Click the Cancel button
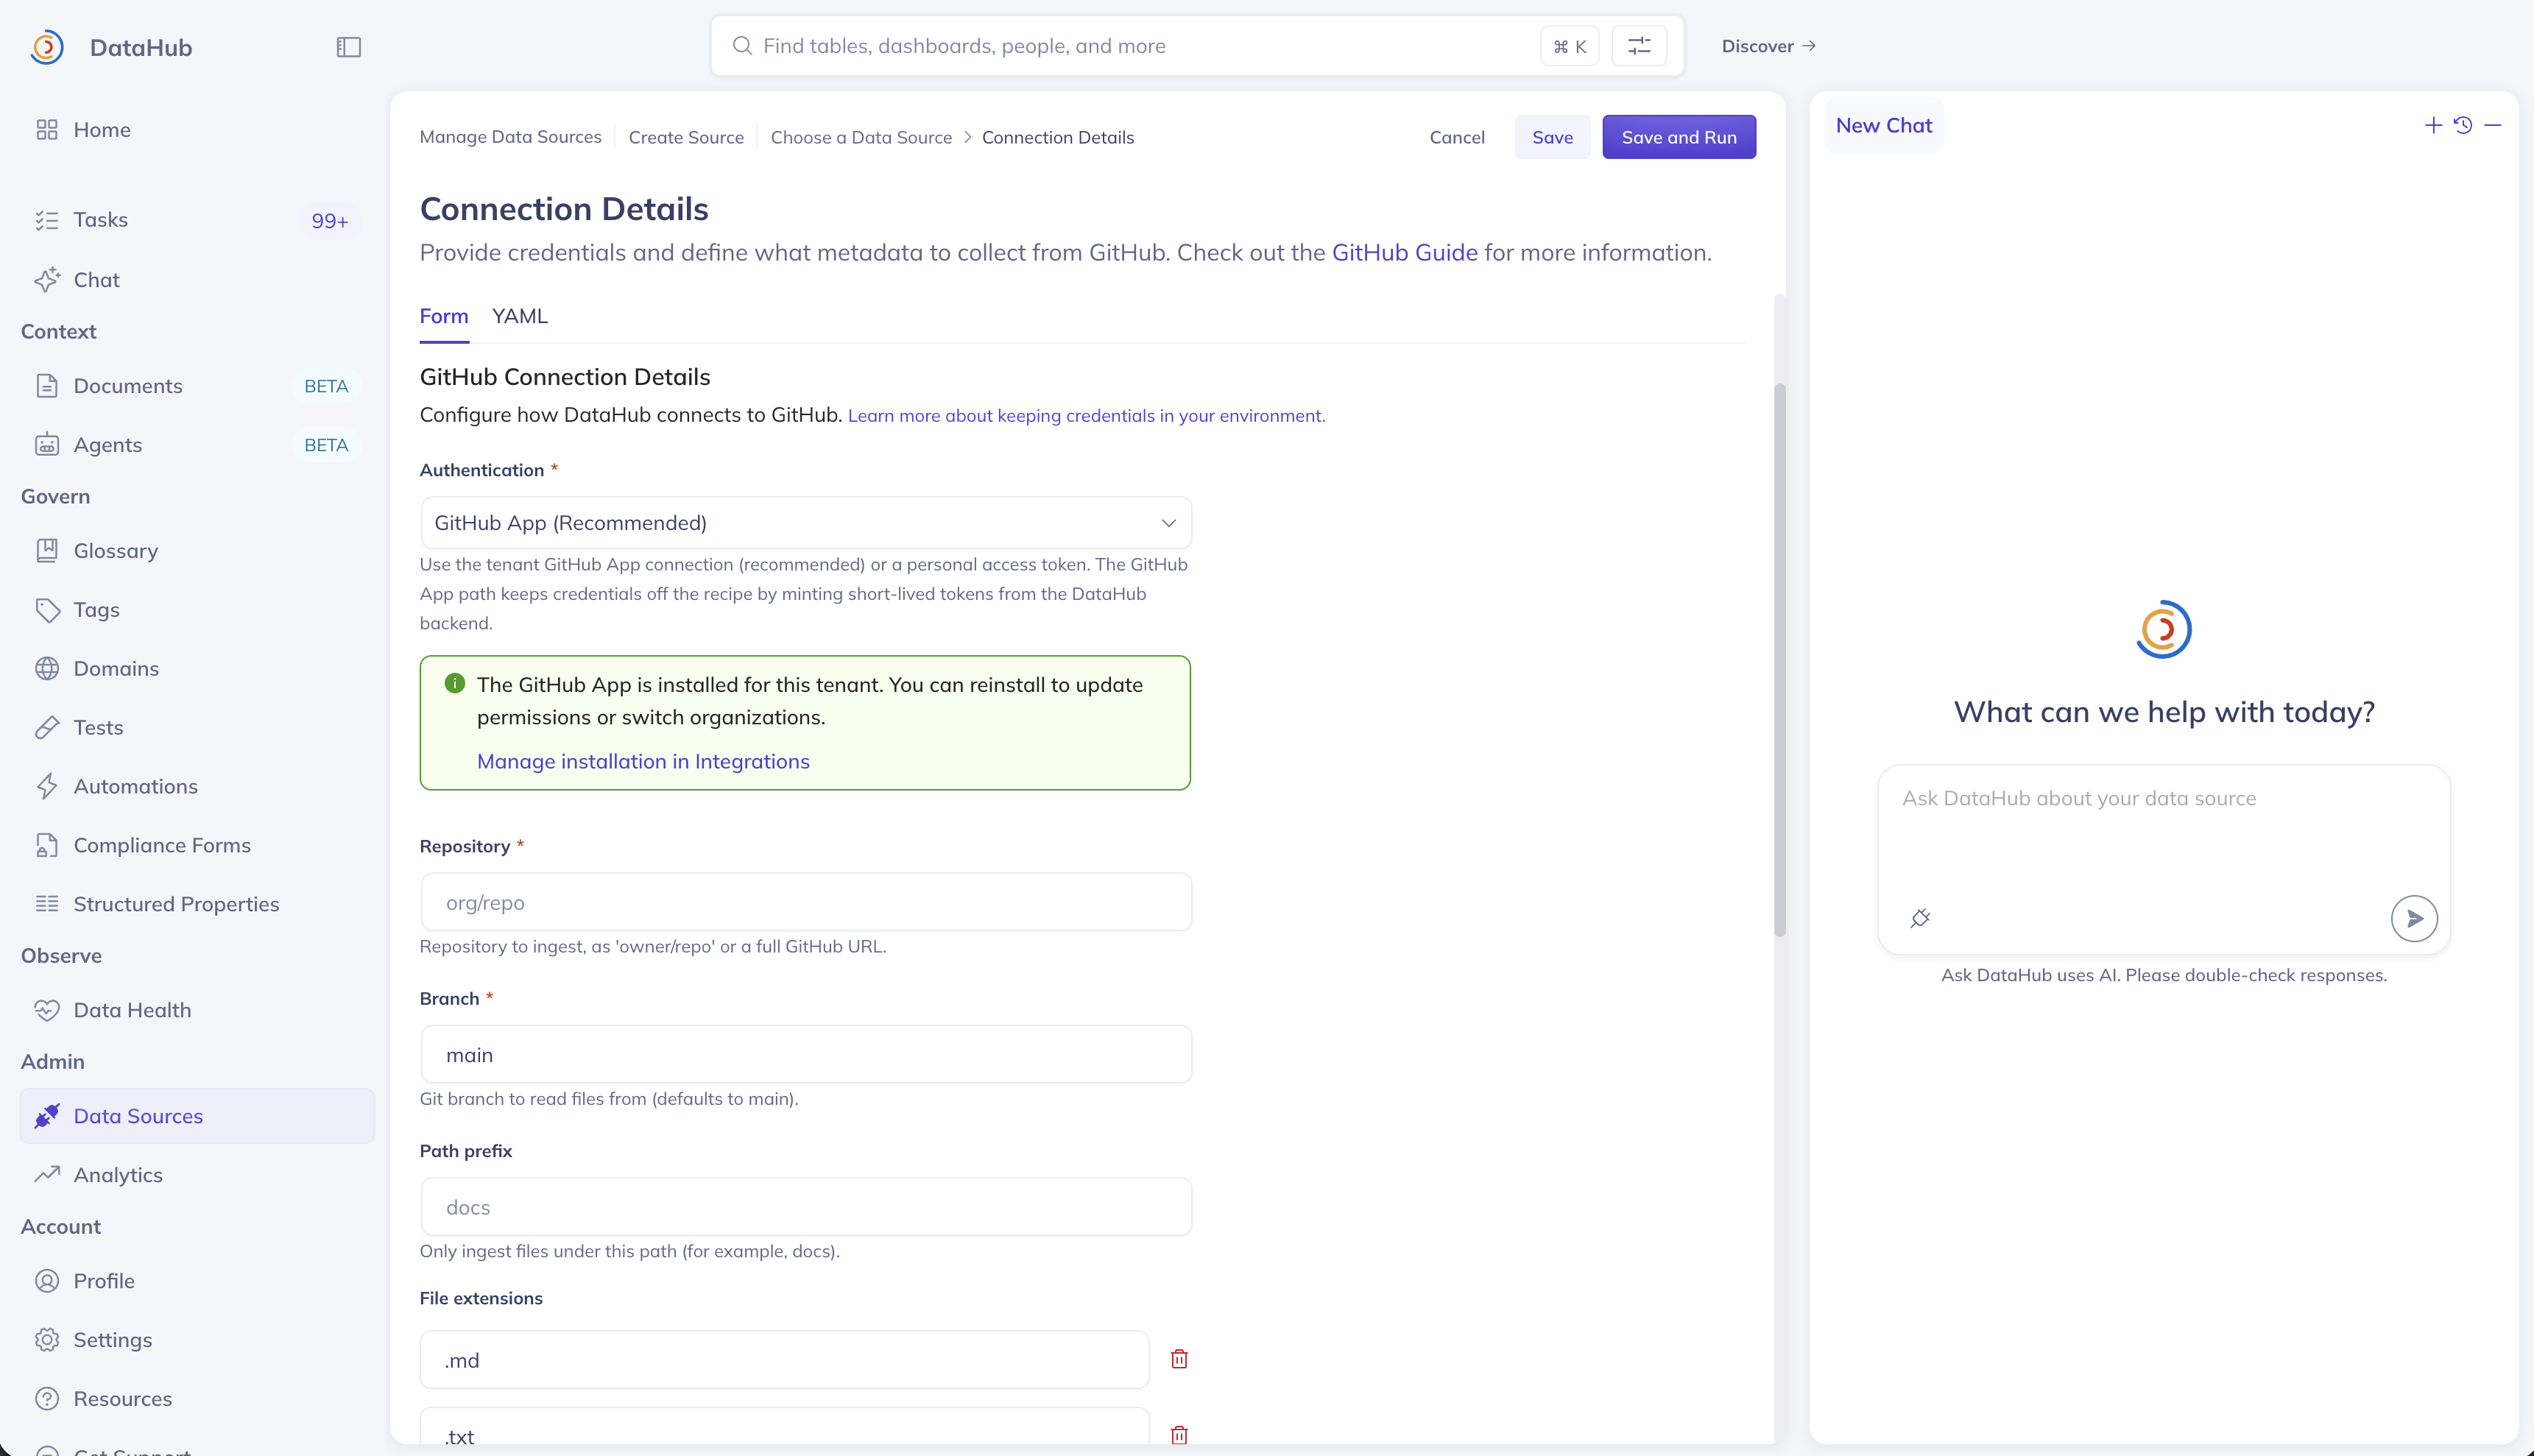The image size is (2534, 1456). click(1457, 137)
